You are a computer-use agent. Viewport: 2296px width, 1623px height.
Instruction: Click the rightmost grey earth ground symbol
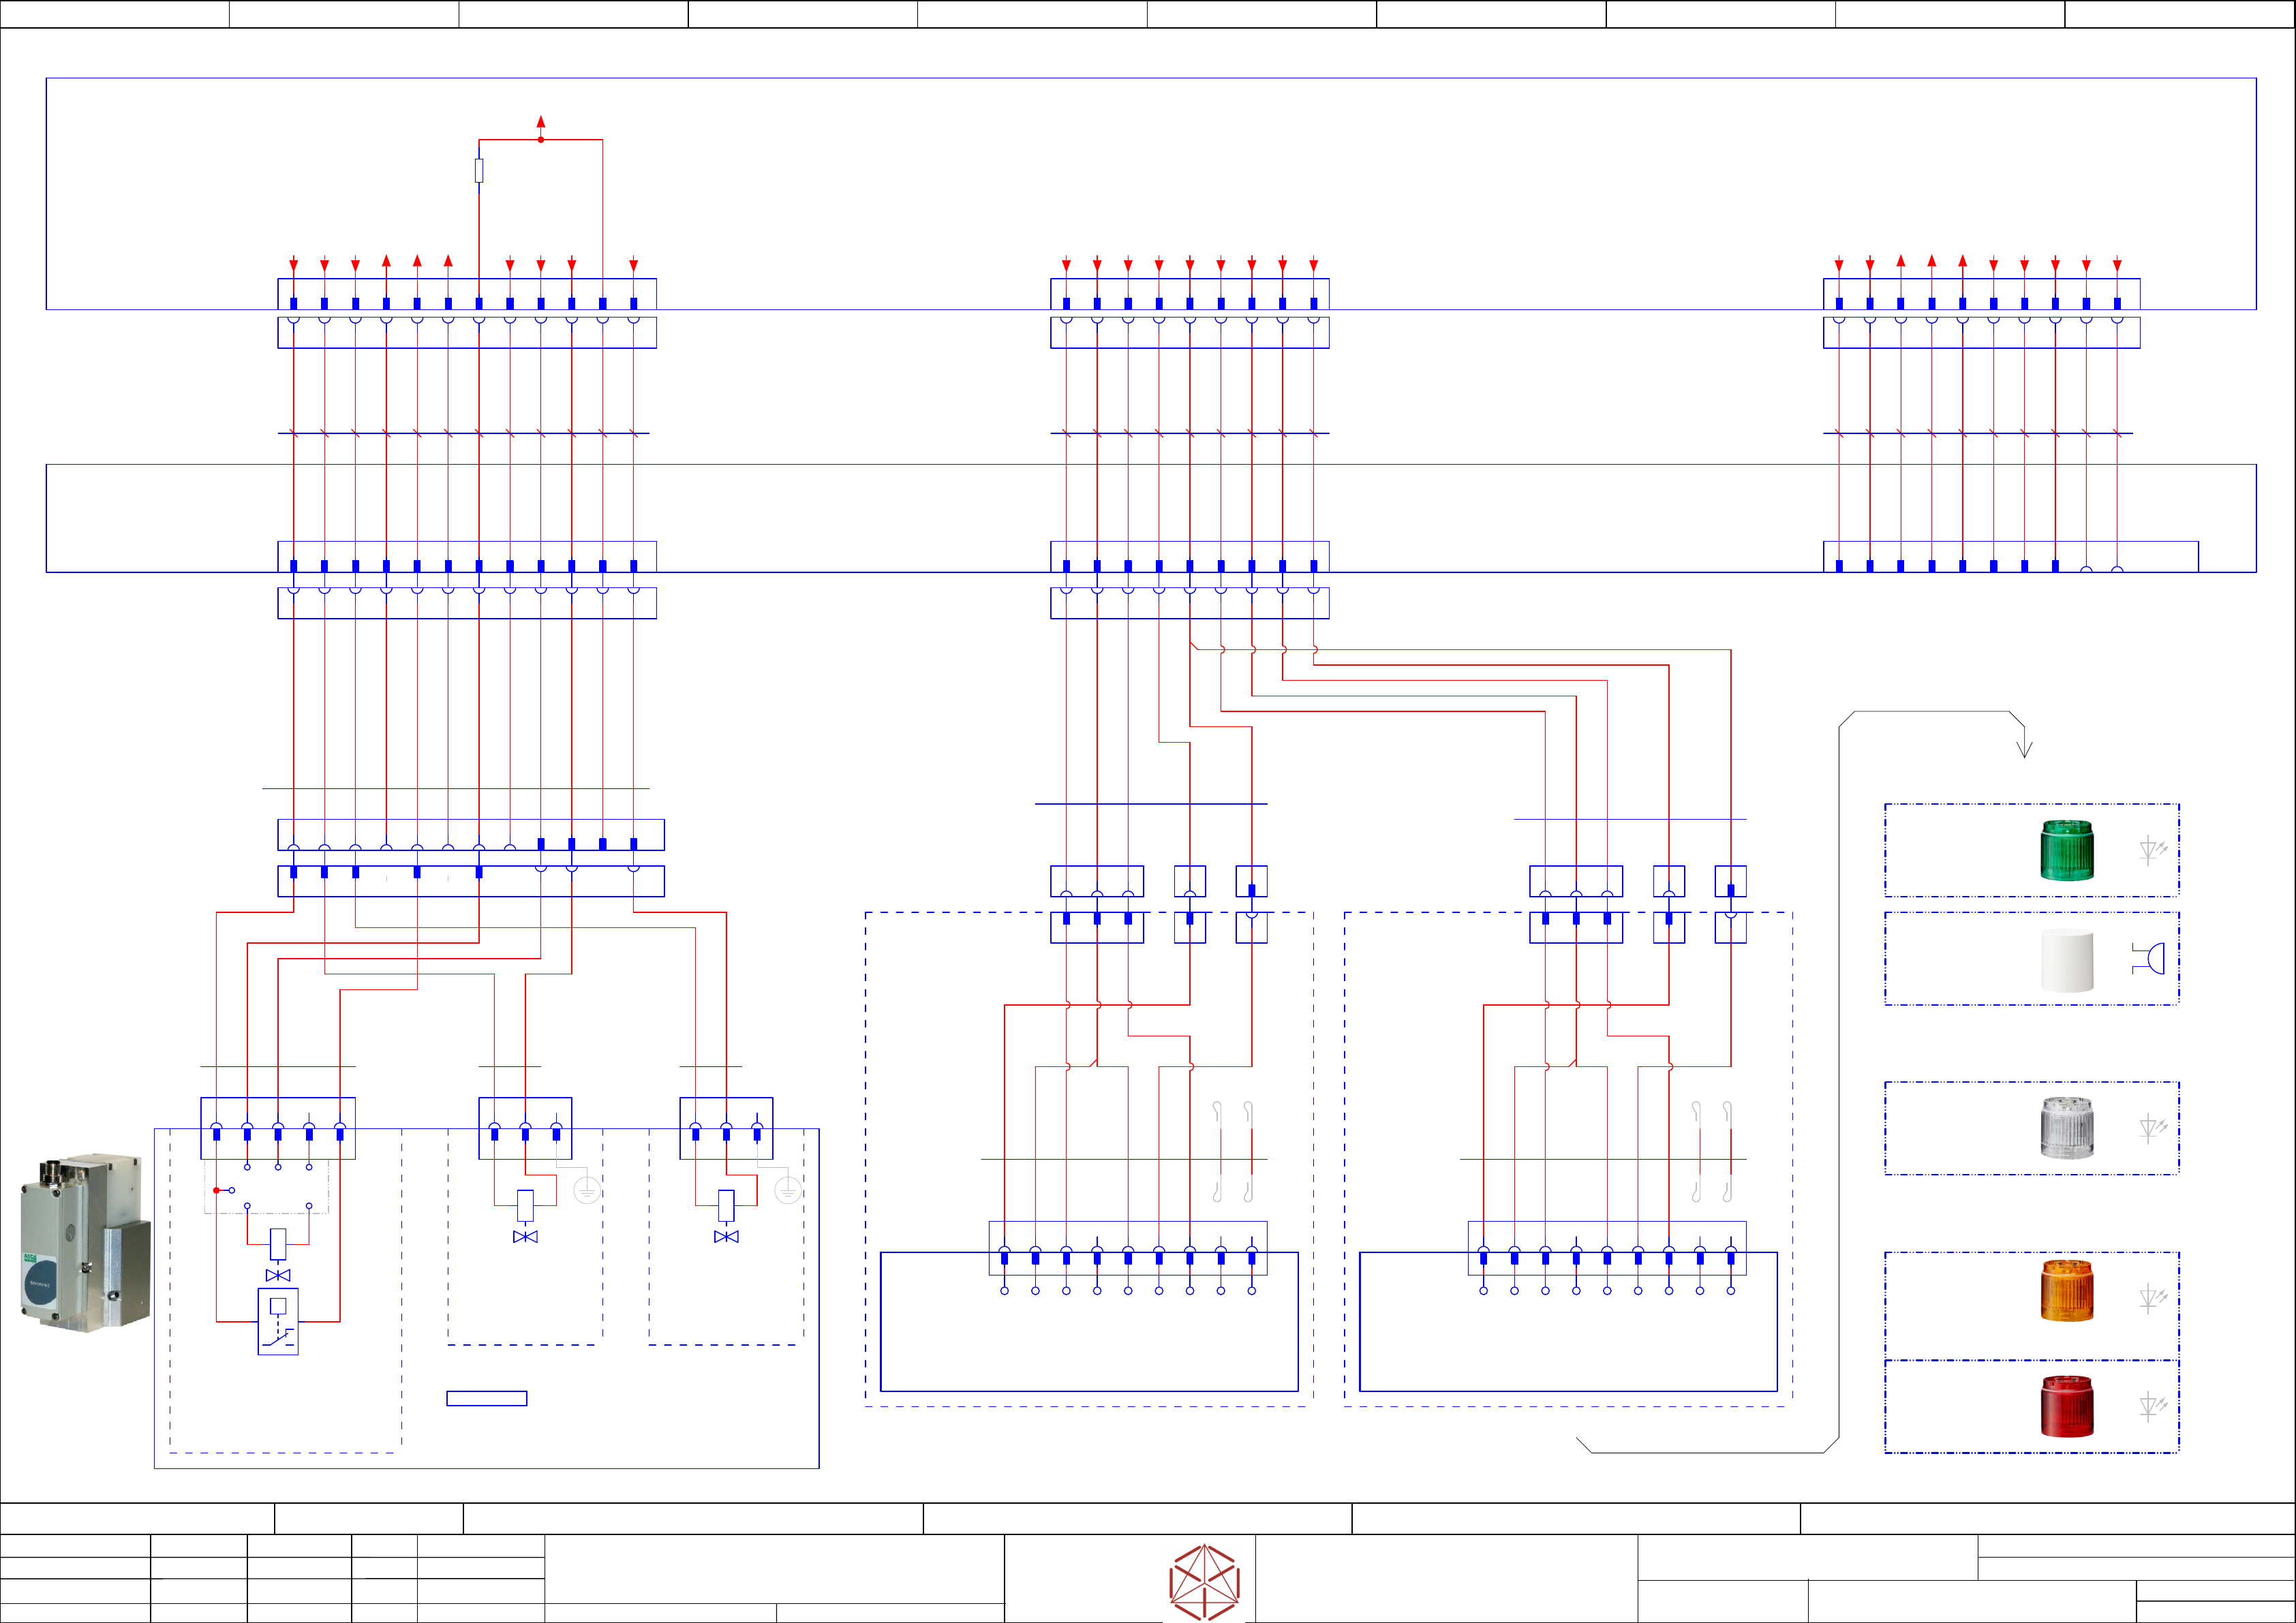pos(788,1190)
